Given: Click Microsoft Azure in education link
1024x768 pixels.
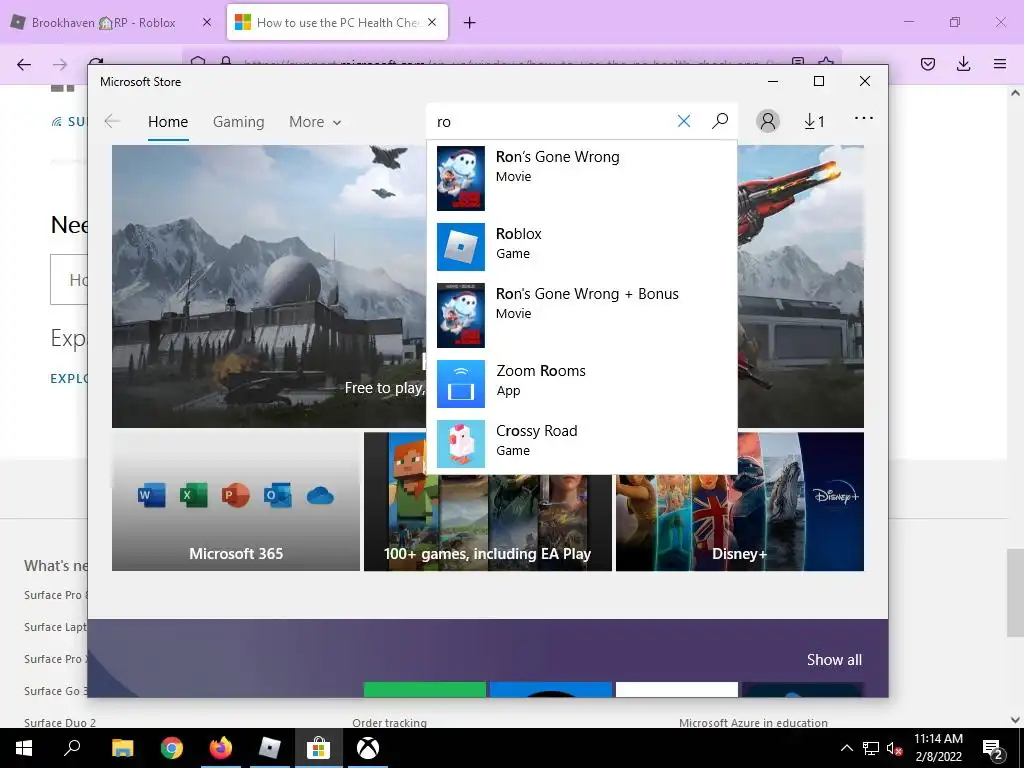Looking at the screenshot, I should click(753, 723).
